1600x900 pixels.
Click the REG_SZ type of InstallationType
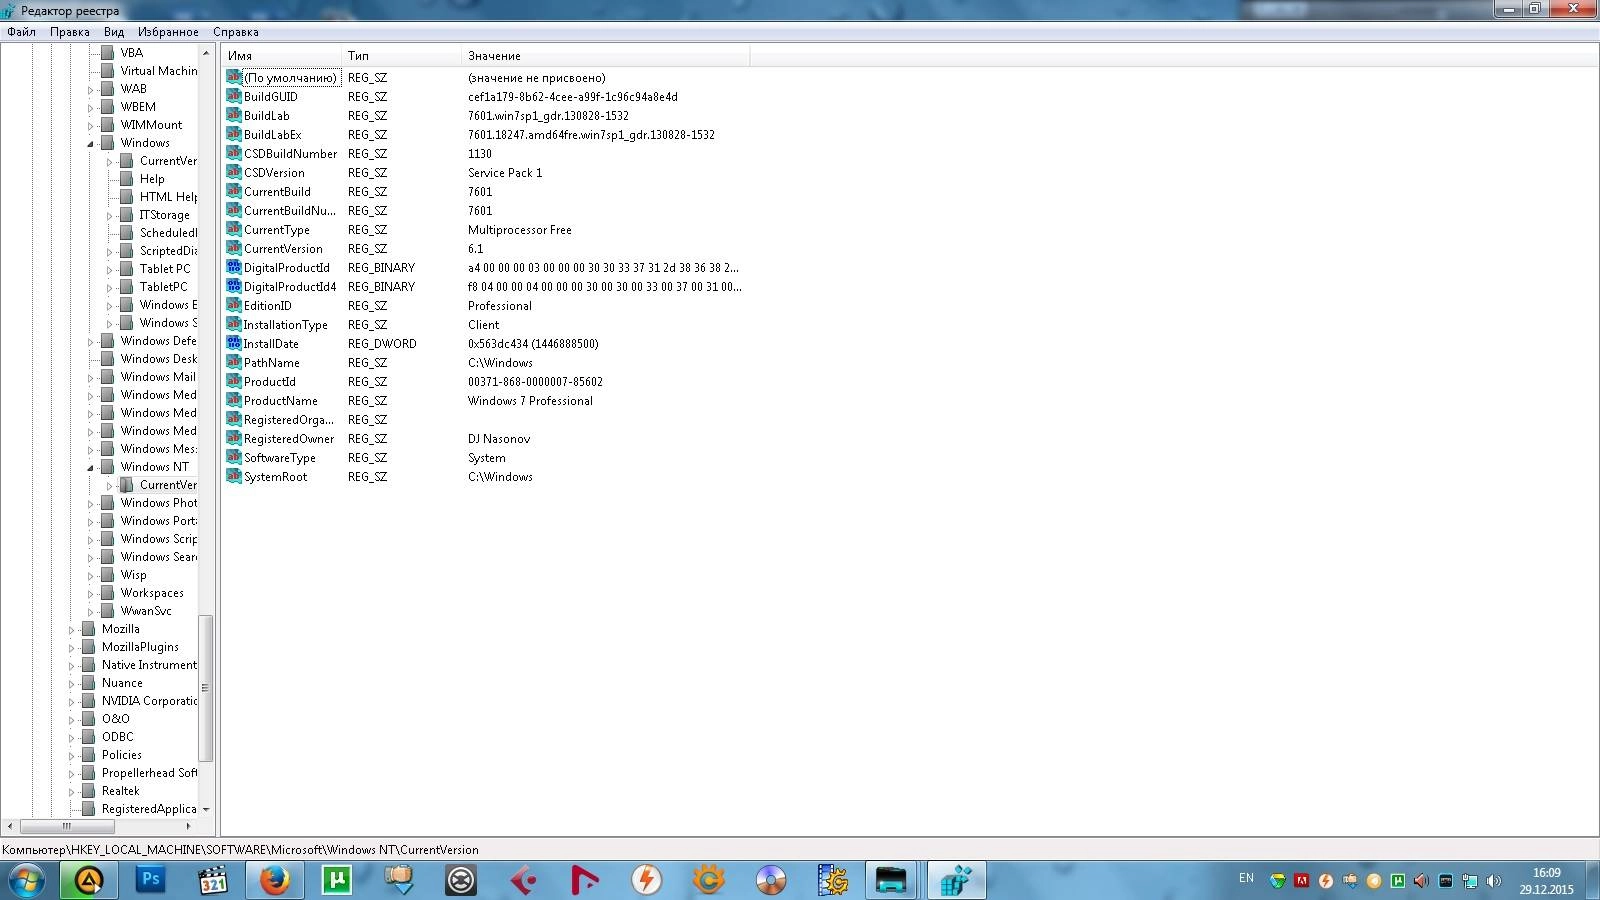tap(367, 325)
